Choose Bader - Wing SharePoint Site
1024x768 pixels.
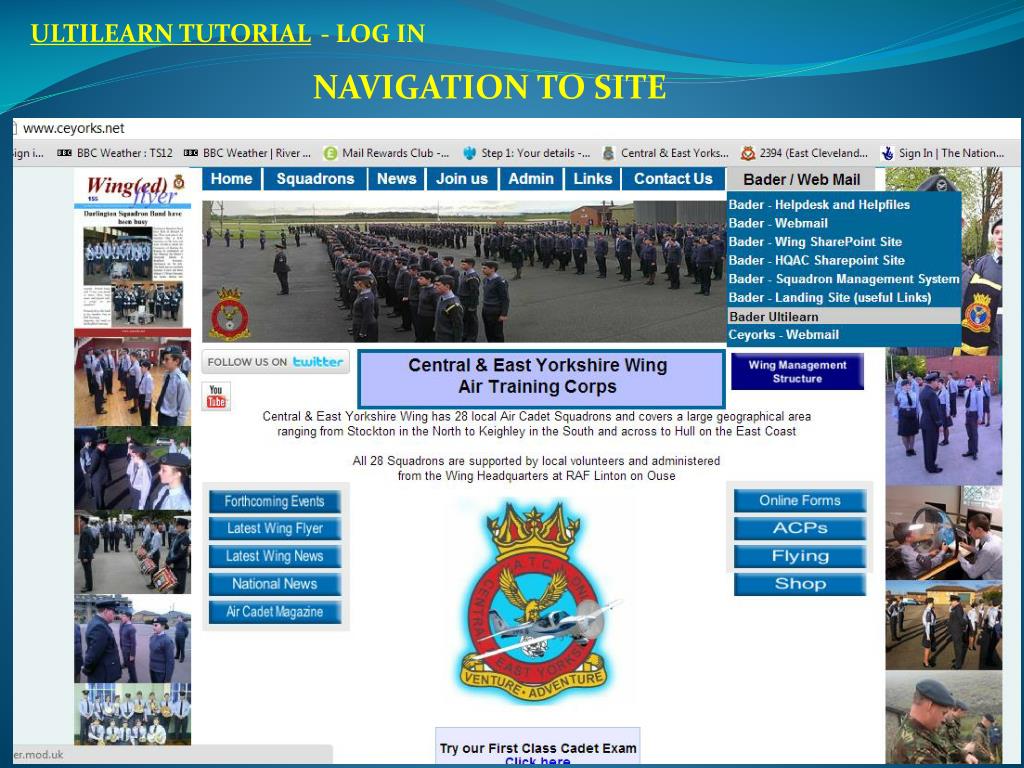point(844,242)
